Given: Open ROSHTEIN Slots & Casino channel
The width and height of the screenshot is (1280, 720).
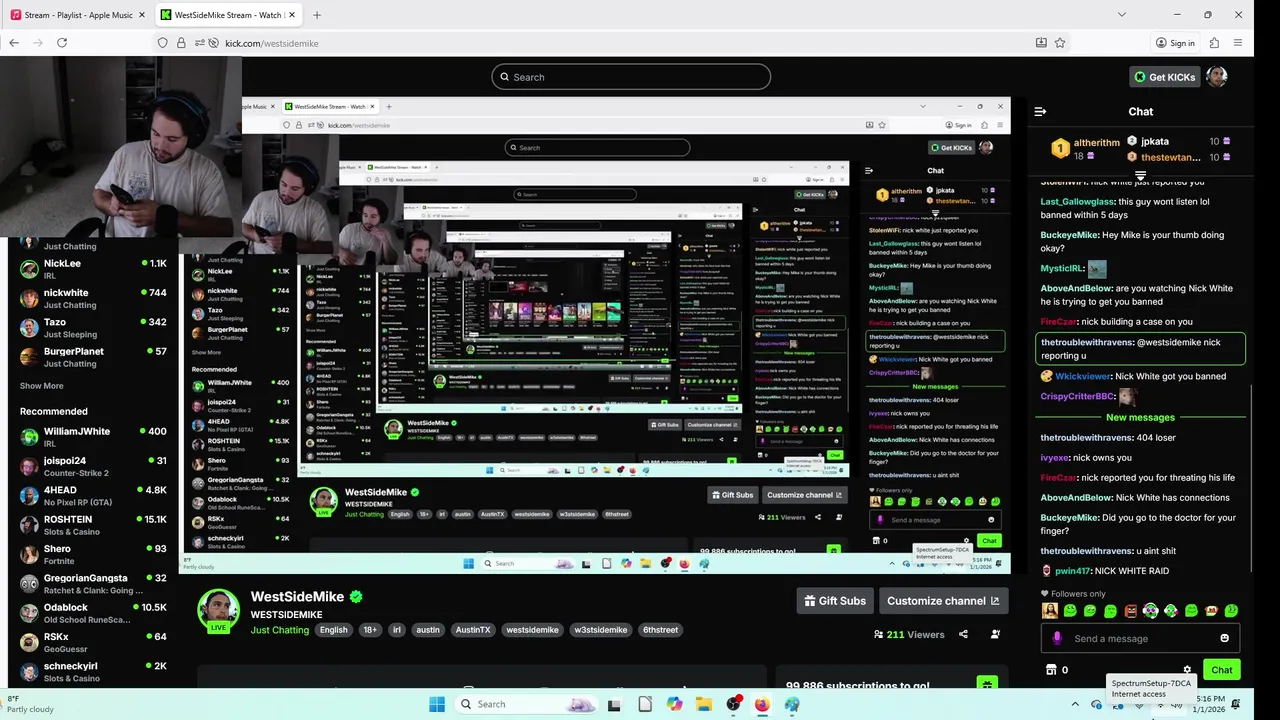Looking at the screenshot, I should [92, 525].
